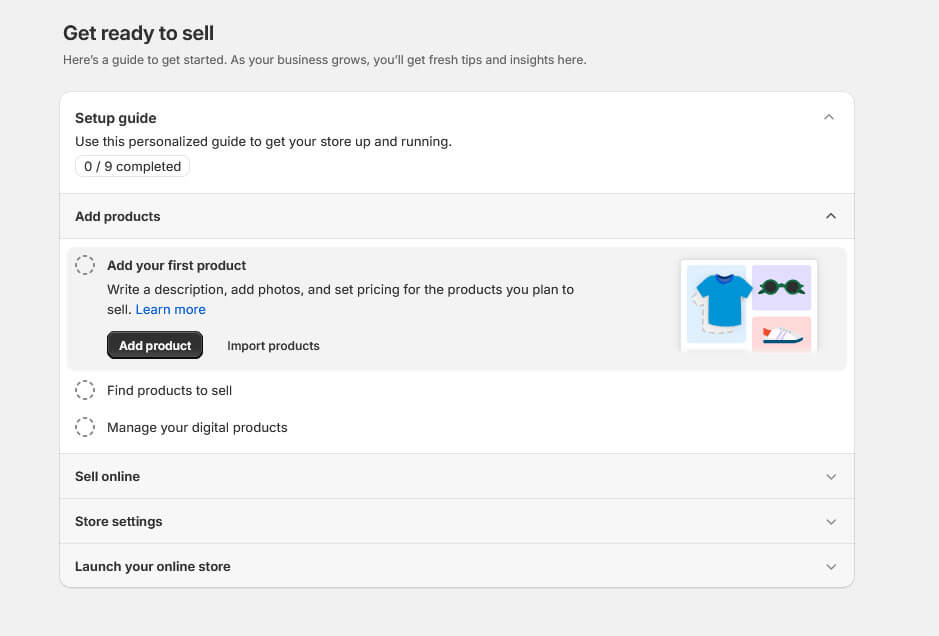Click the blue t-shirt illustration

717,299
